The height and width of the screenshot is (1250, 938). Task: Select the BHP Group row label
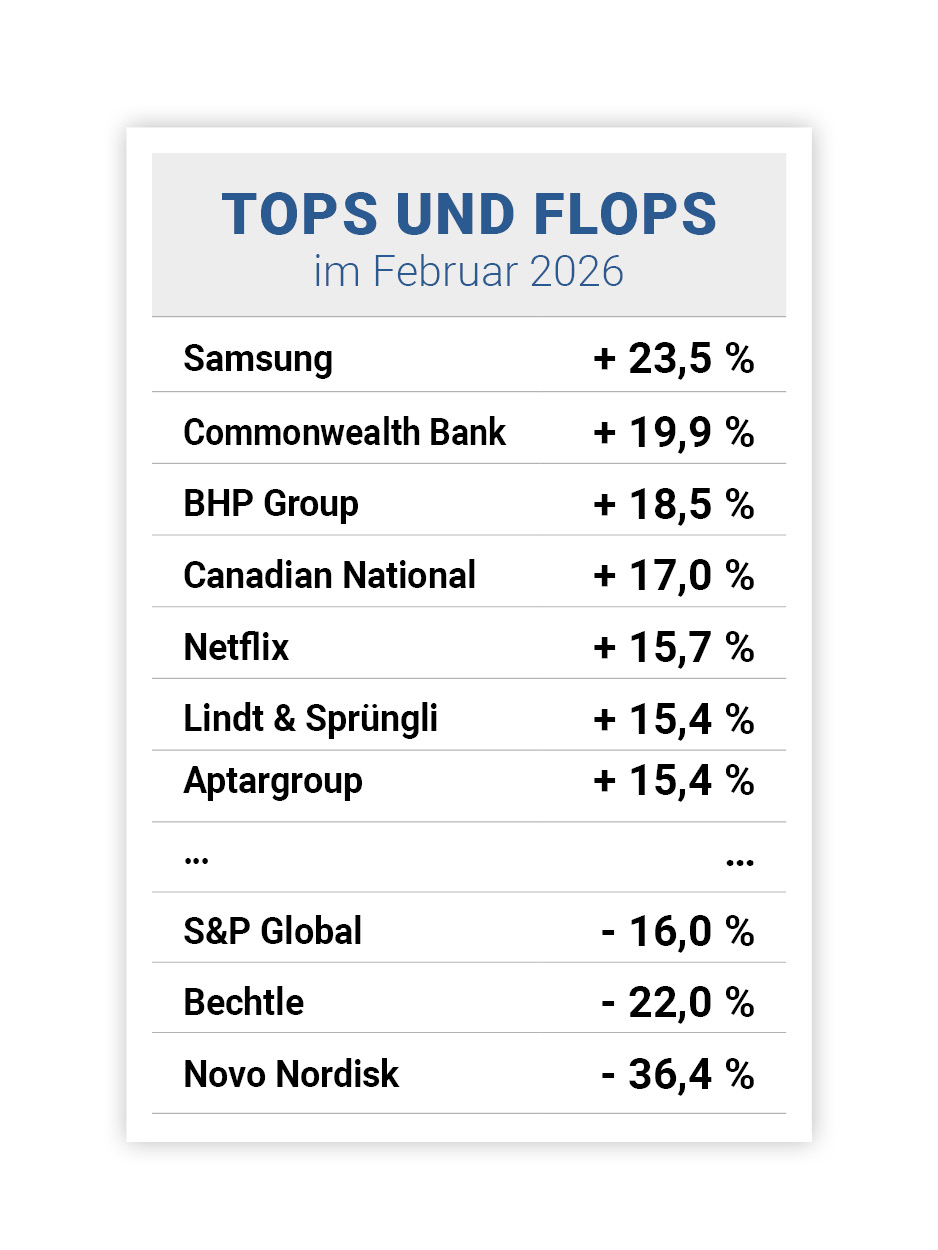(271, 504)
